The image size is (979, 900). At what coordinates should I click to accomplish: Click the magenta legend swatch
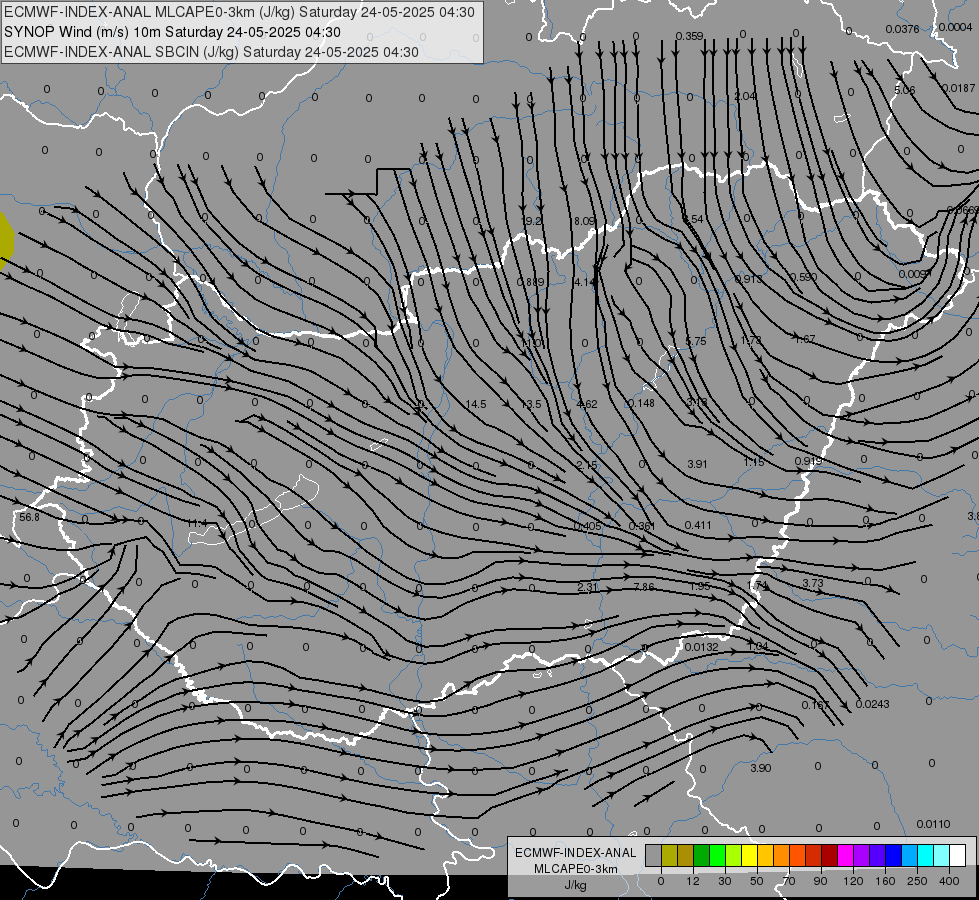(x=845, y=855)
